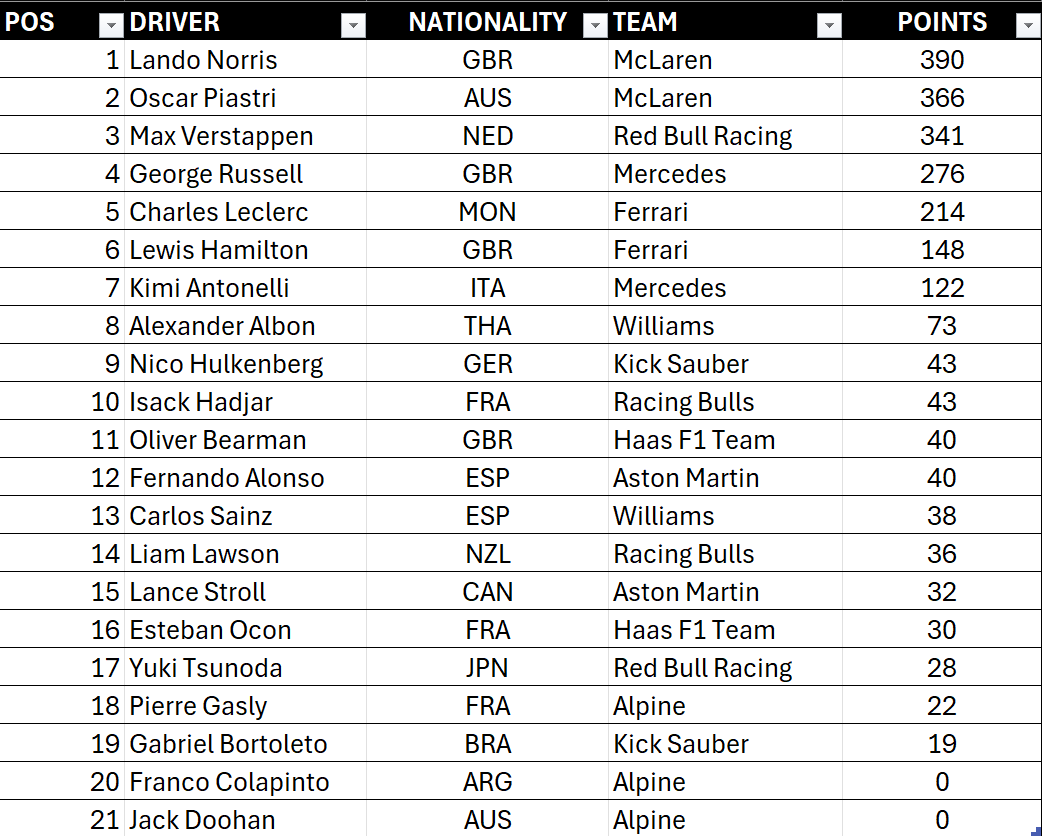1042x836 pixels.
Task: Open the DRIVER column filter dropdown
Action: (353, 27)
